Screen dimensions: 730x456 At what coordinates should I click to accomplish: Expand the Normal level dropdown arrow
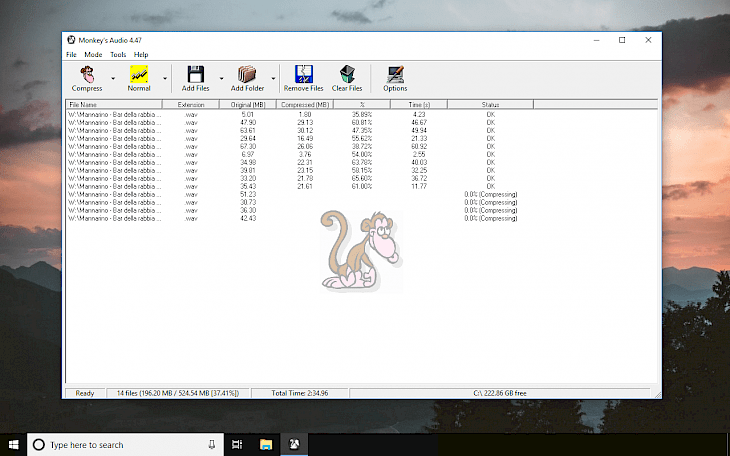point(165,78)
